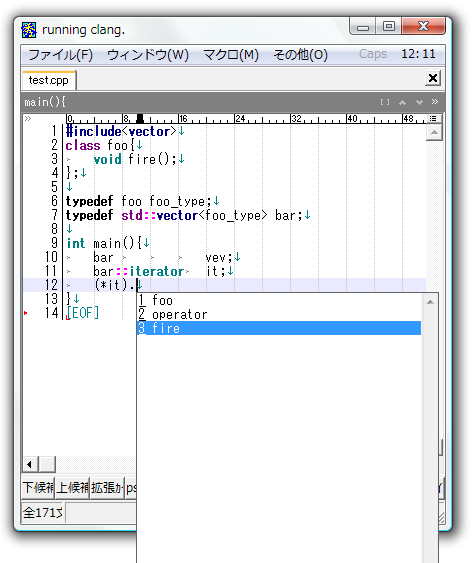The width and height of the screenshot is (473, 563).
Task: Click the 全171 status bar field
Action: (x=43, y=512)
